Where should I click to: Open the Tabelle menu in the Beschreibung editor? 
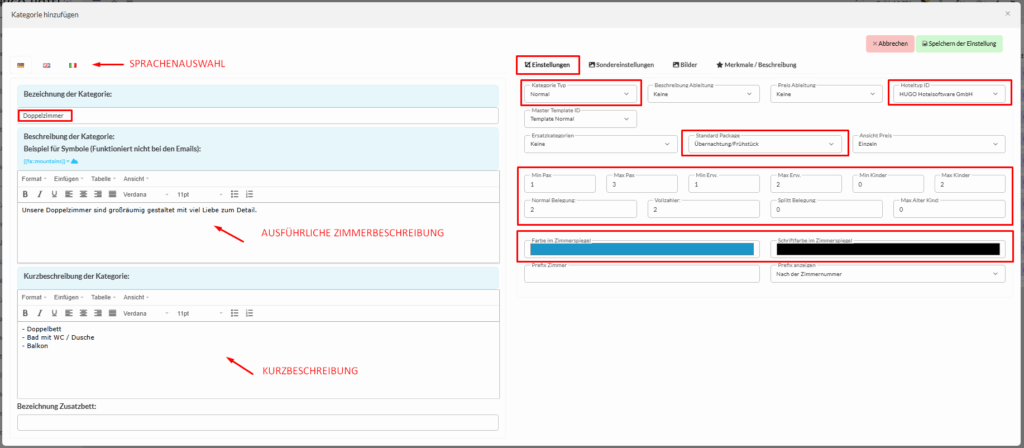(x=103, y=179)
